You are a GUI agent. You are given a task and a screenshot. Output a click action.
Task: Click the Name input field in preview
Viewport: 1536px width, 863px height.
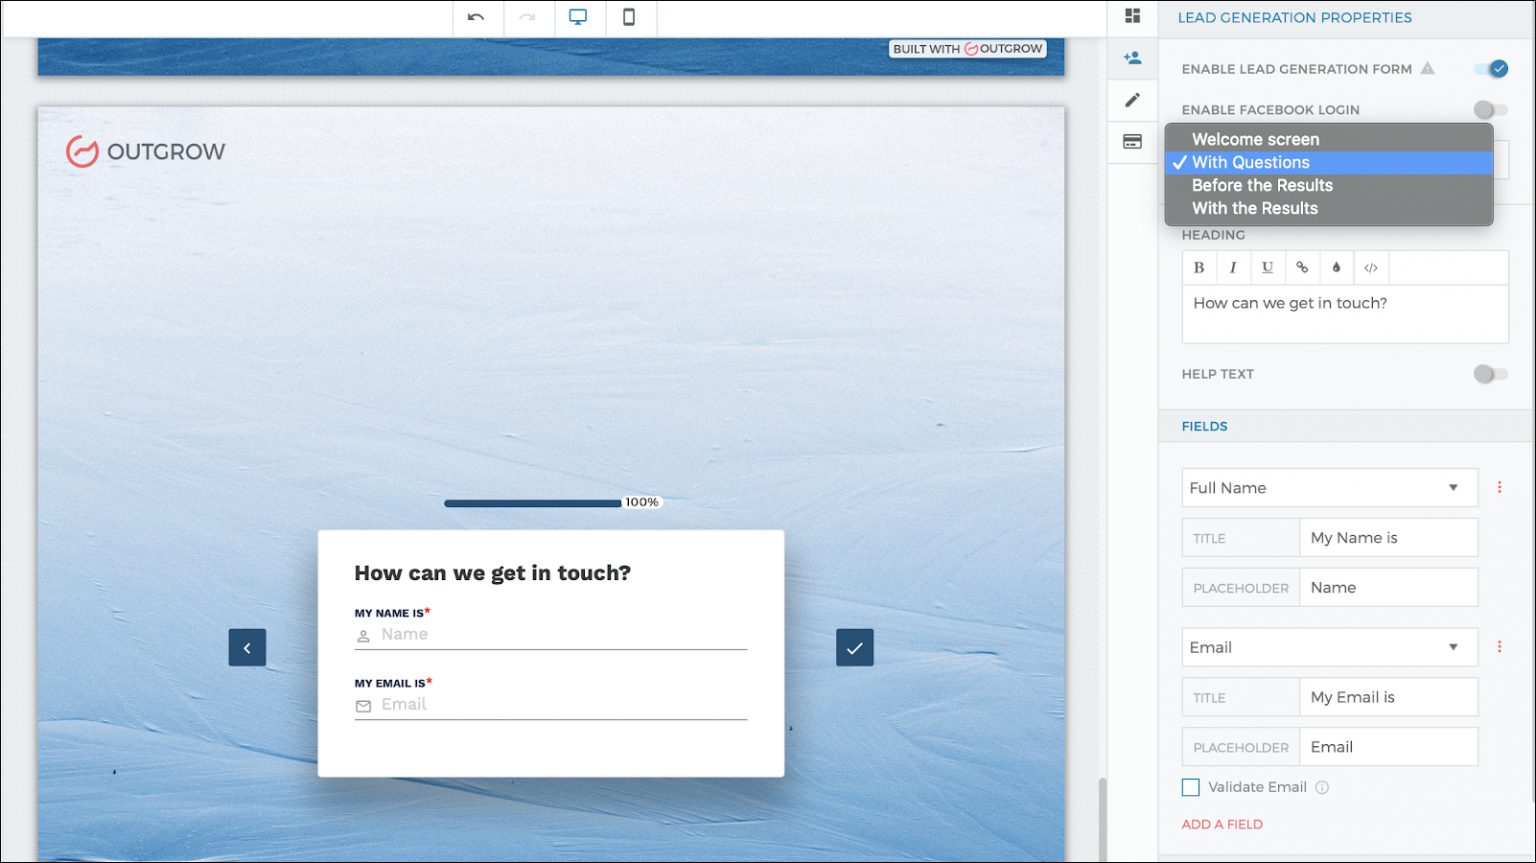[x=562, y=635]
